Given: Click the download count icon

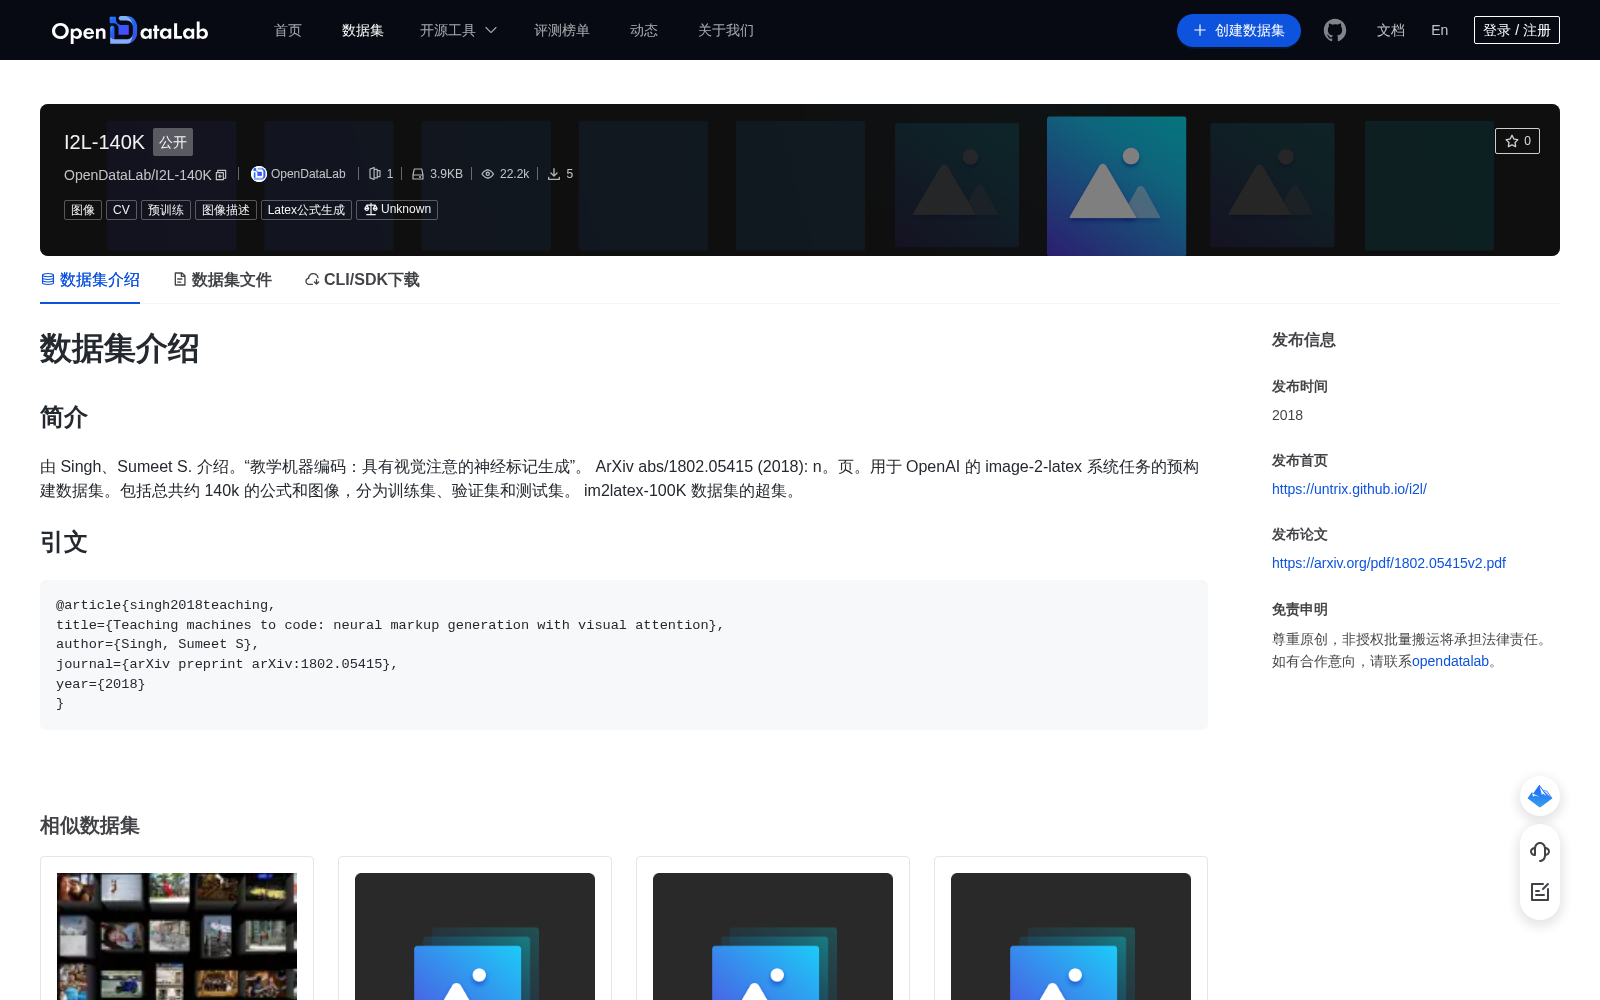Looking at the screenshot, I should pos(554,174).
